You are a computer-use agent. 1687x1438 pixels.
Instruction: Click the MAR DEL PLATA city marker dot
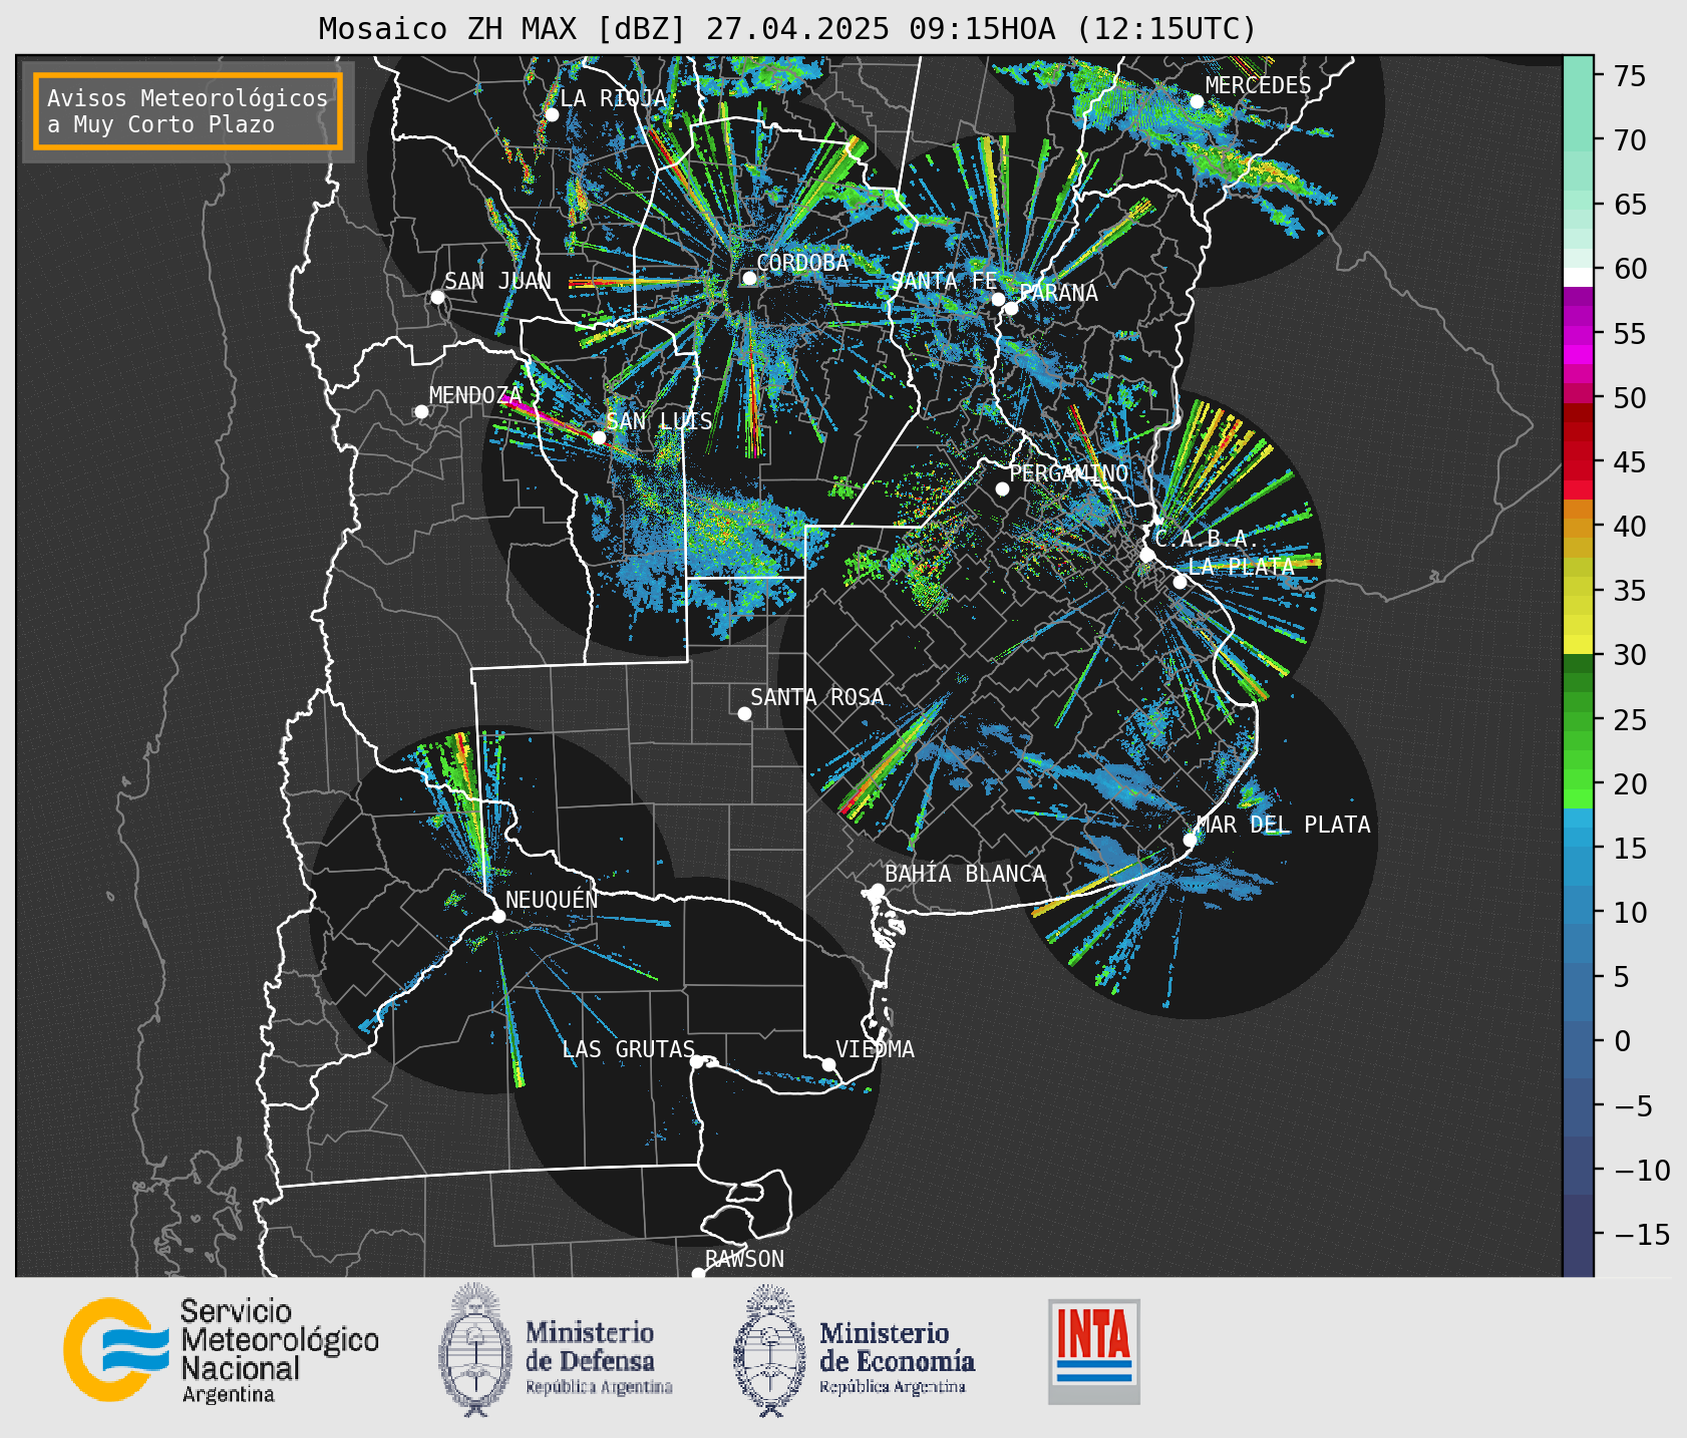click(1190, 840)
